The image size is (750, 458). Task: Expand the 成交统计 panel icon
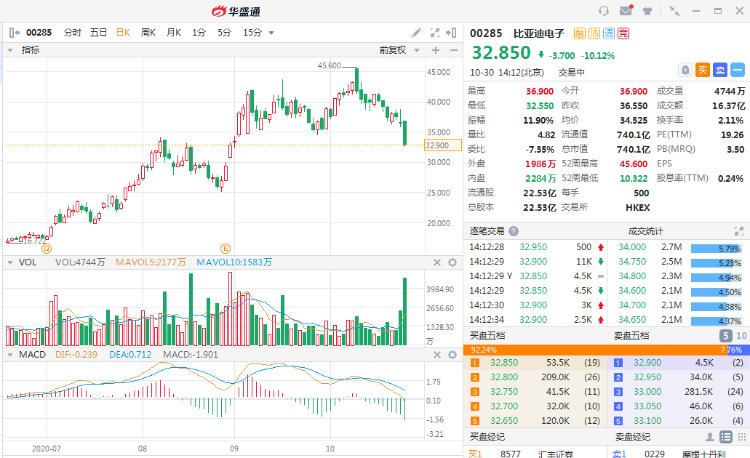click(739, 231)
